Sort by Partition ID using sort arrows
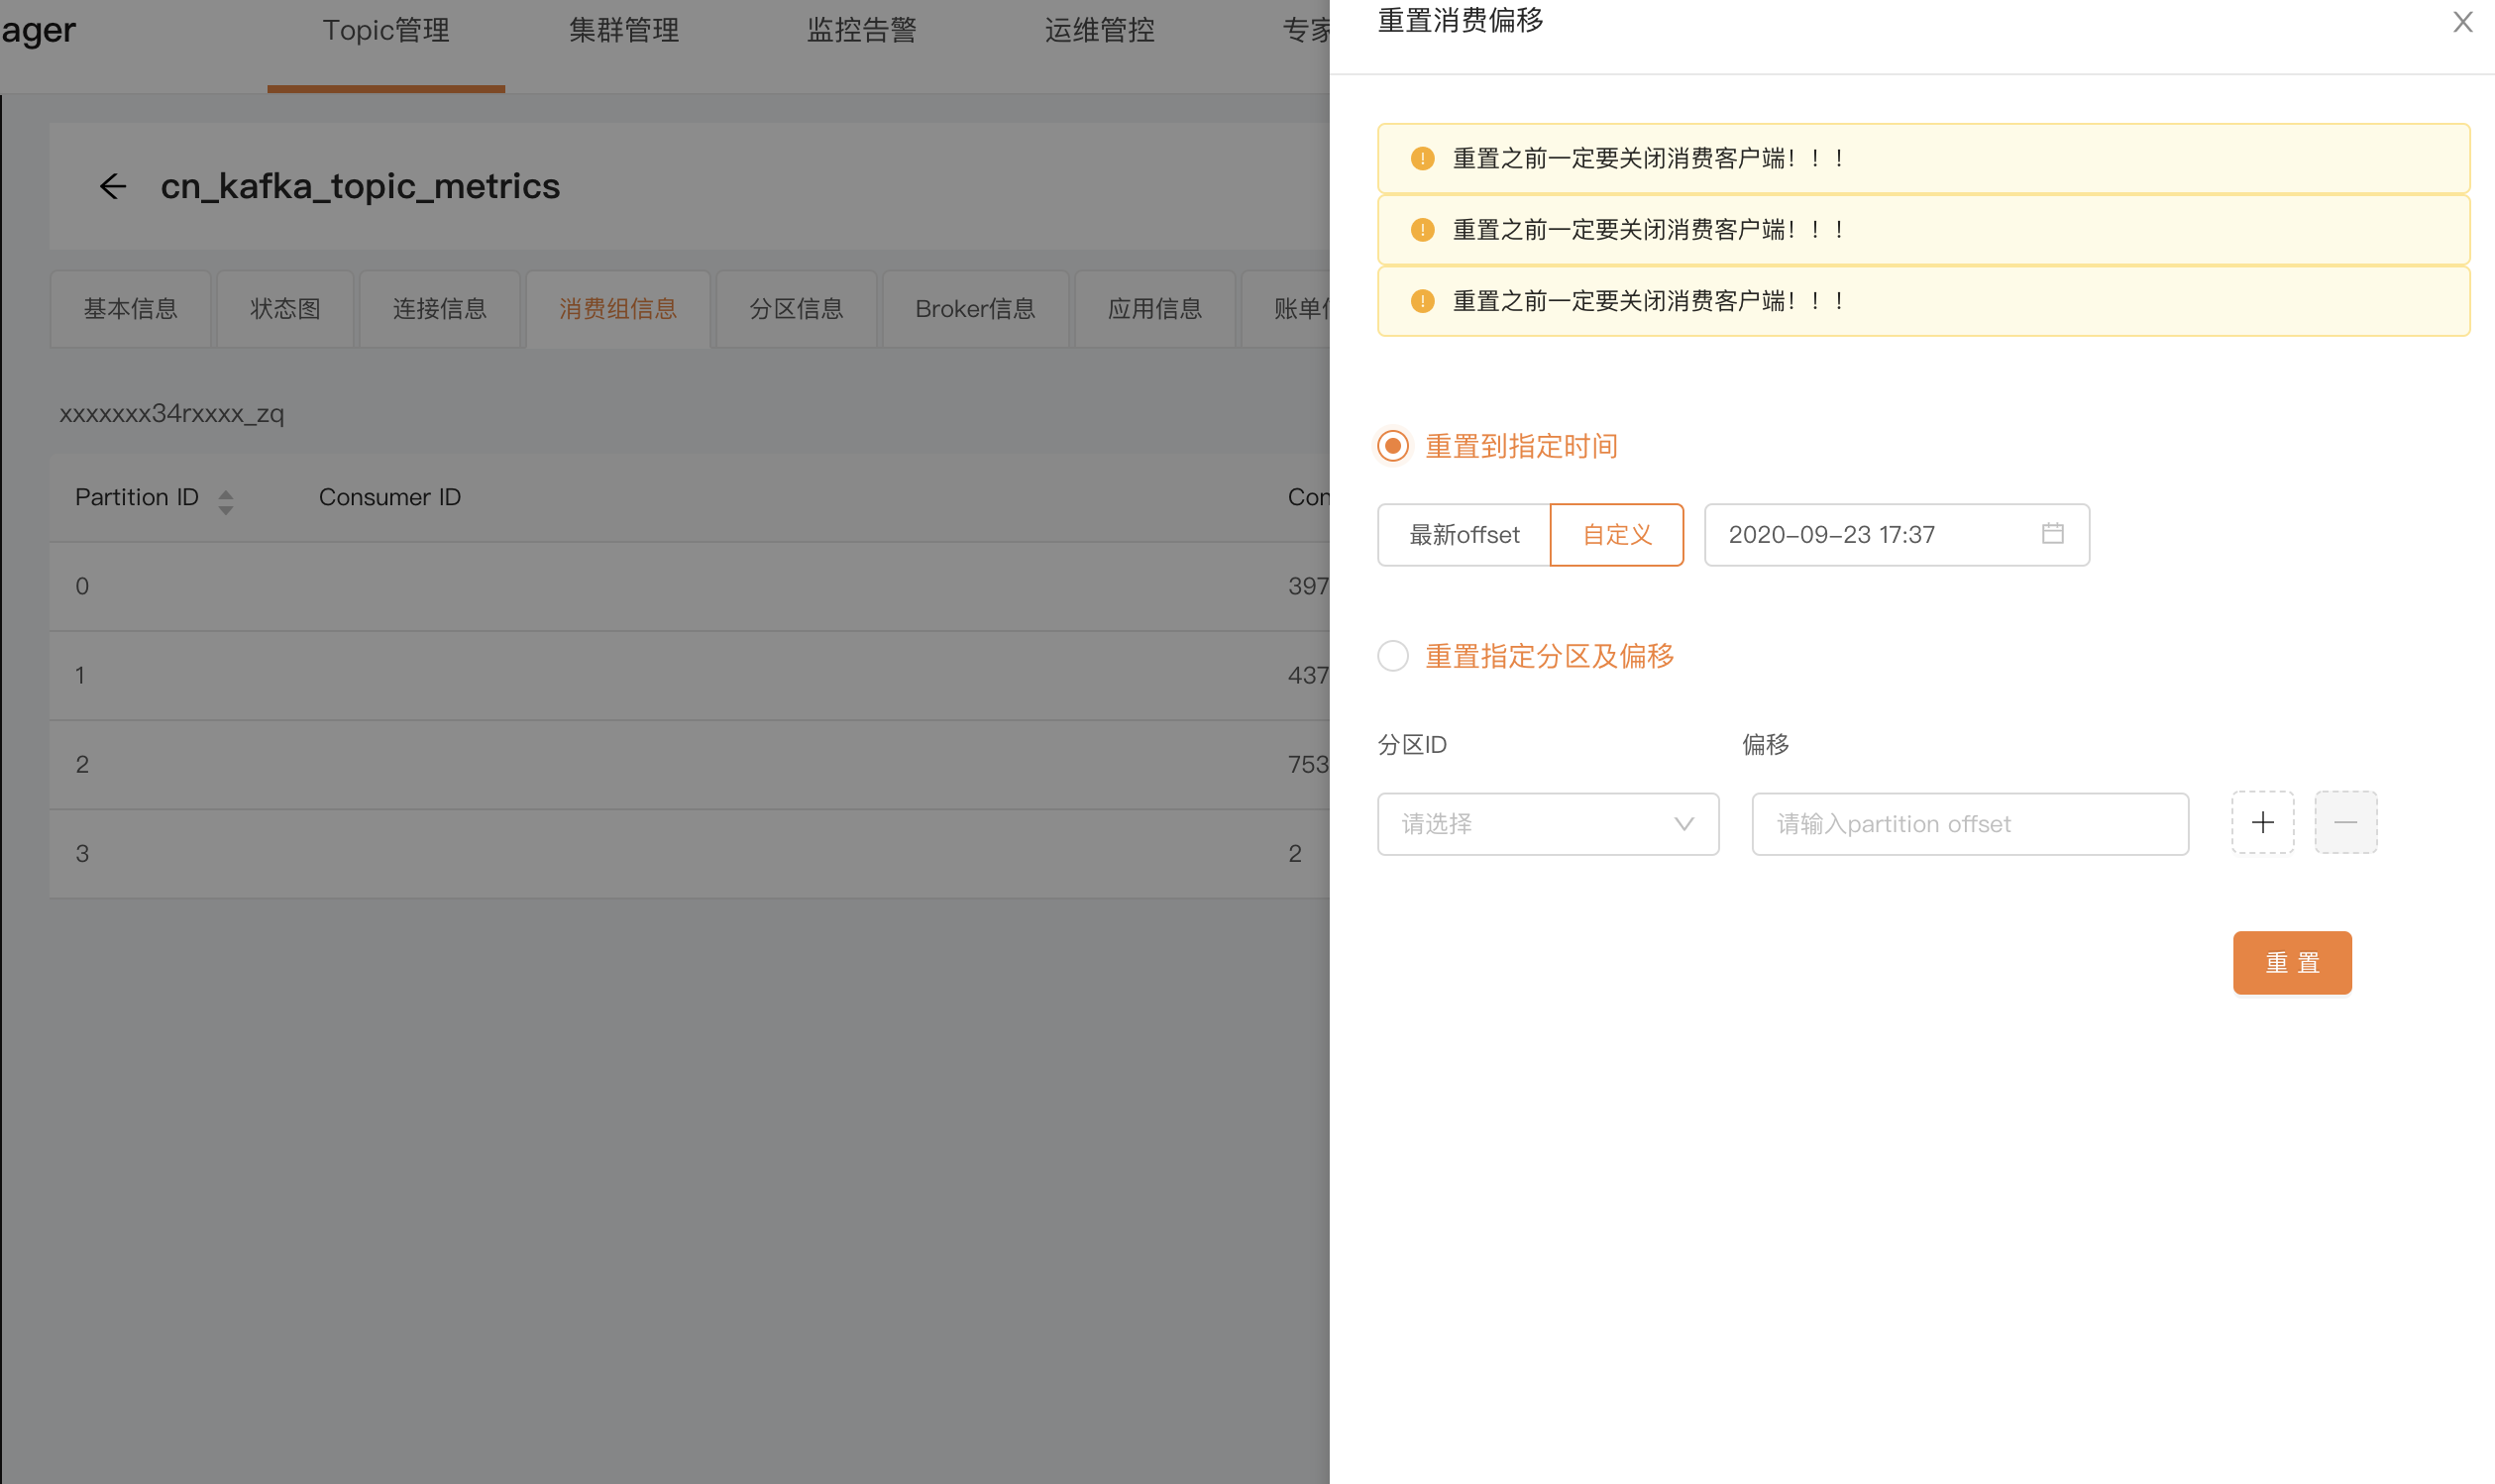The width and height of the screenshot is (2495, 1484). [226, 501]
